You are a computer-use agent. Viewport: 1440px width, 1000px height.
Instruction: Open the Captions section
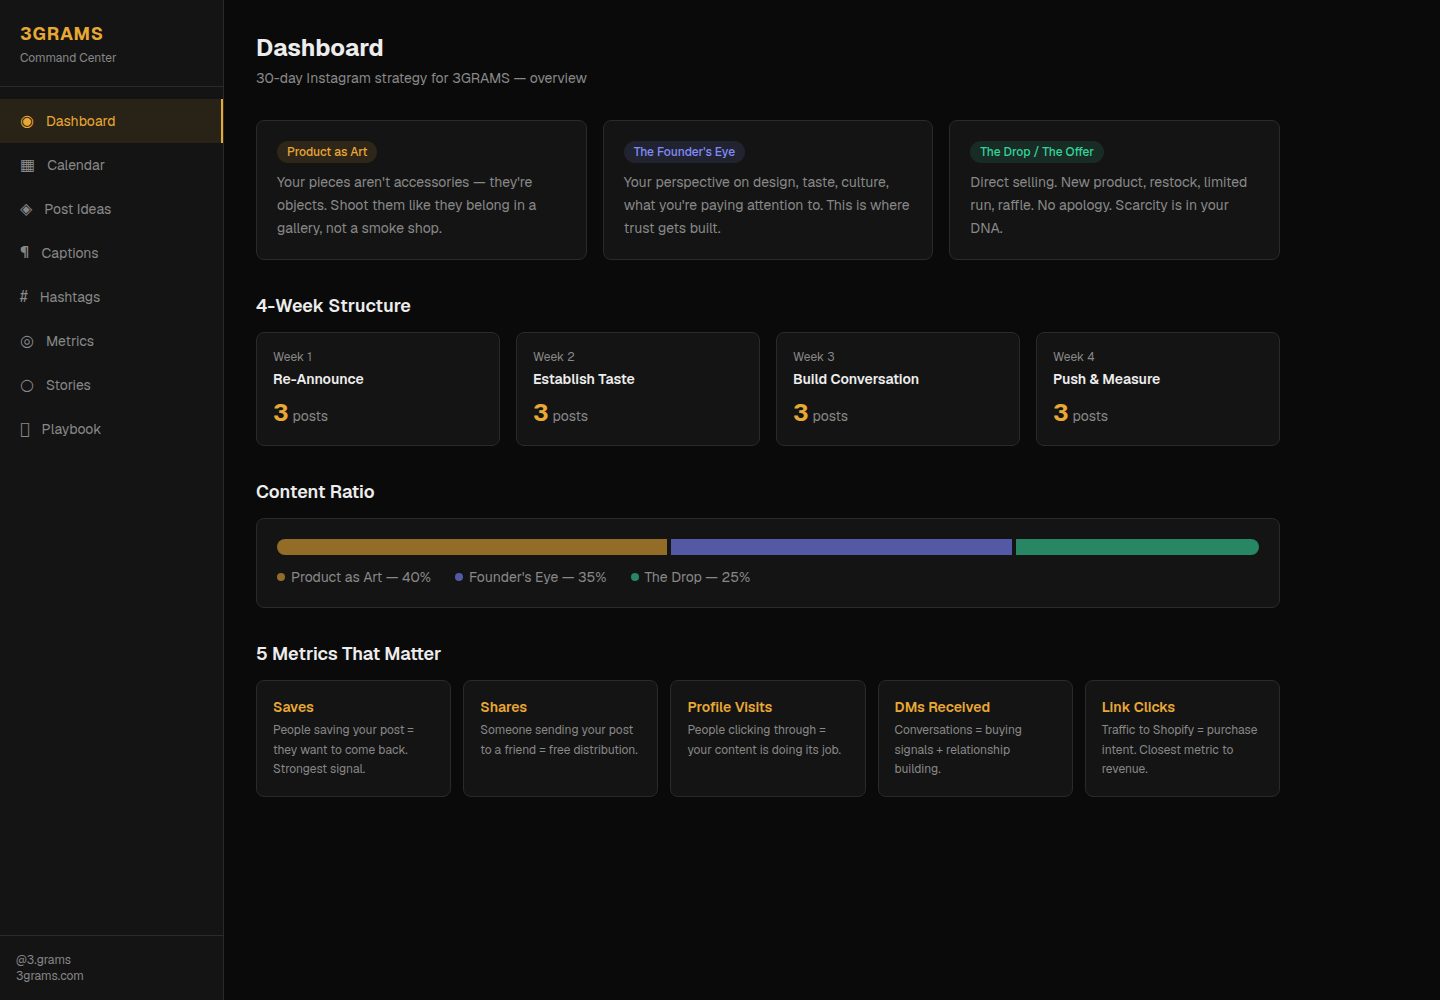coord(111,253)
